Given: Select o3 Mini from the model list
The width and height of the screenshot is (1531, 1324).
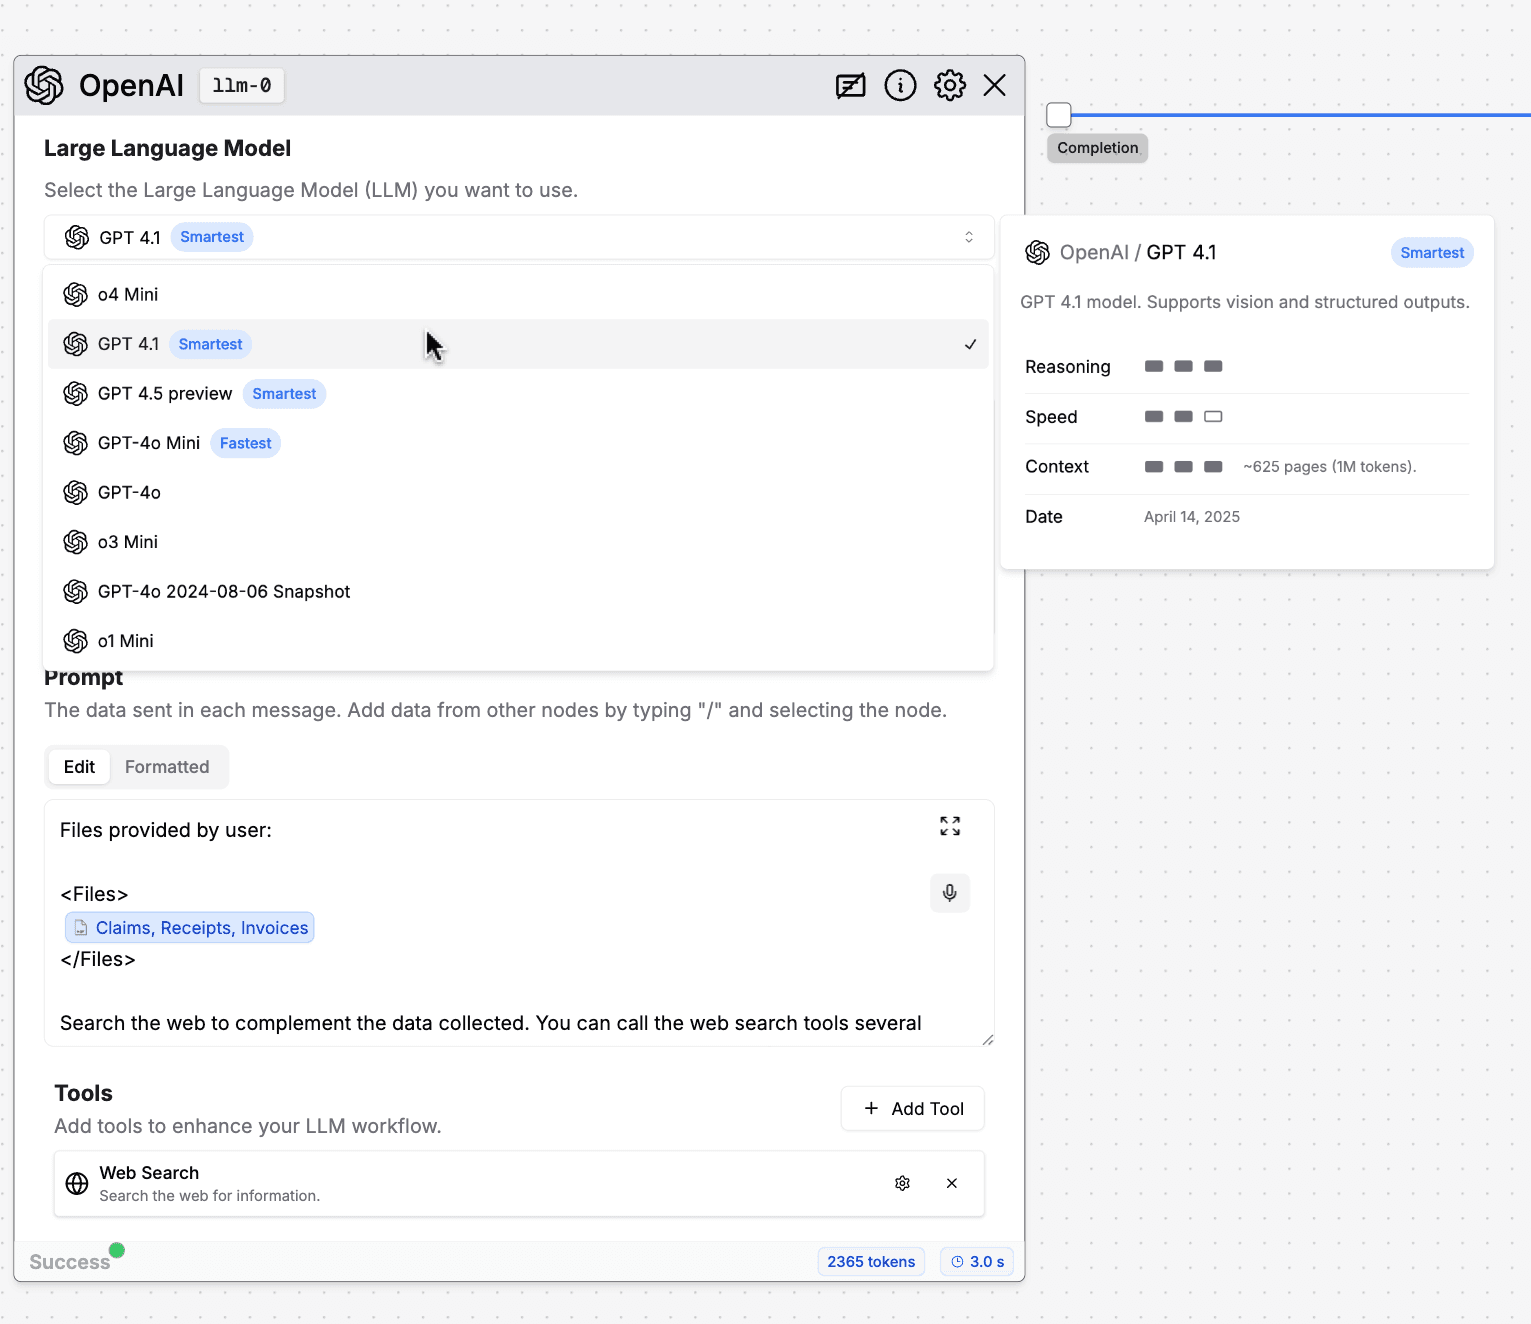Looking at the screenshot, I should click(x=518, y=542).
